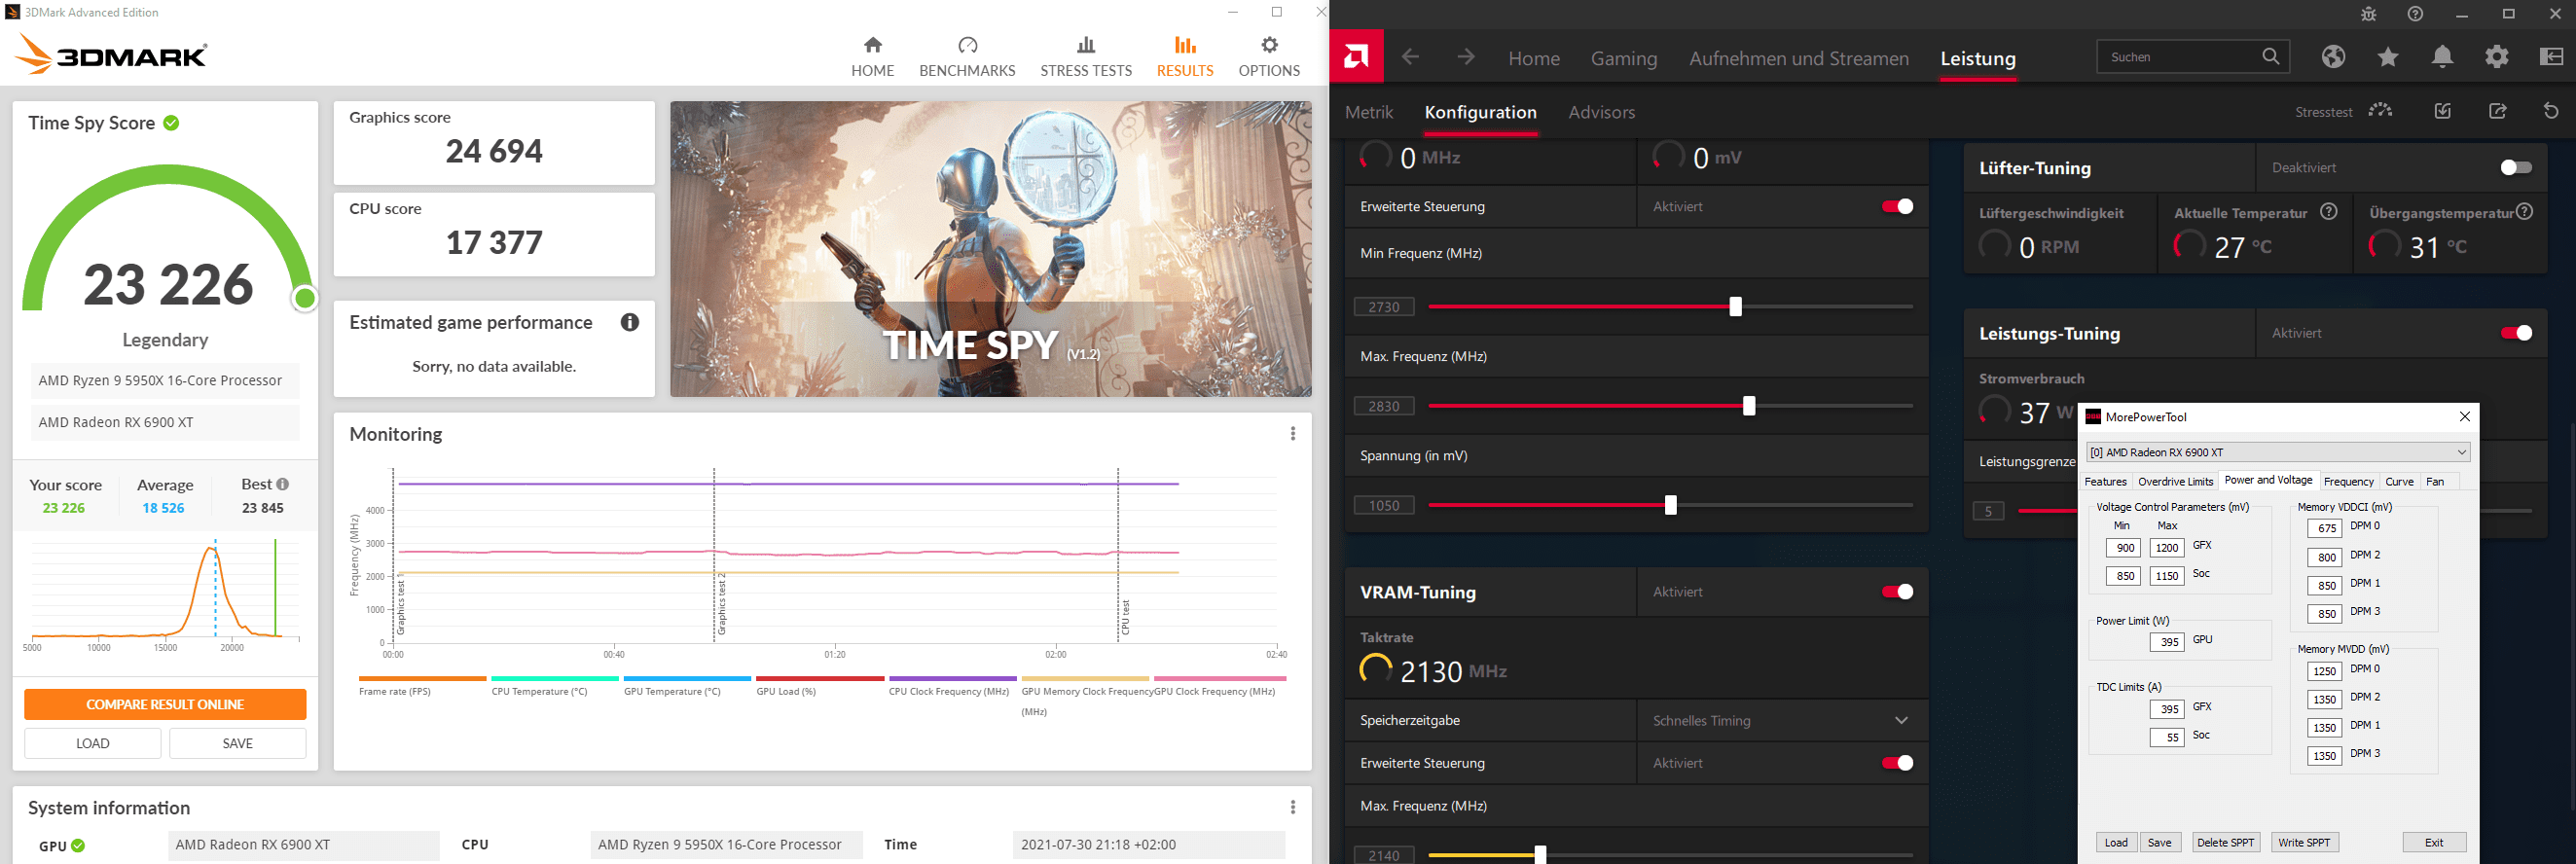Open the 3DMark BENCHMARKS gauge icon
This screenshot has width=2576, height=864.
tap(967, 45)
